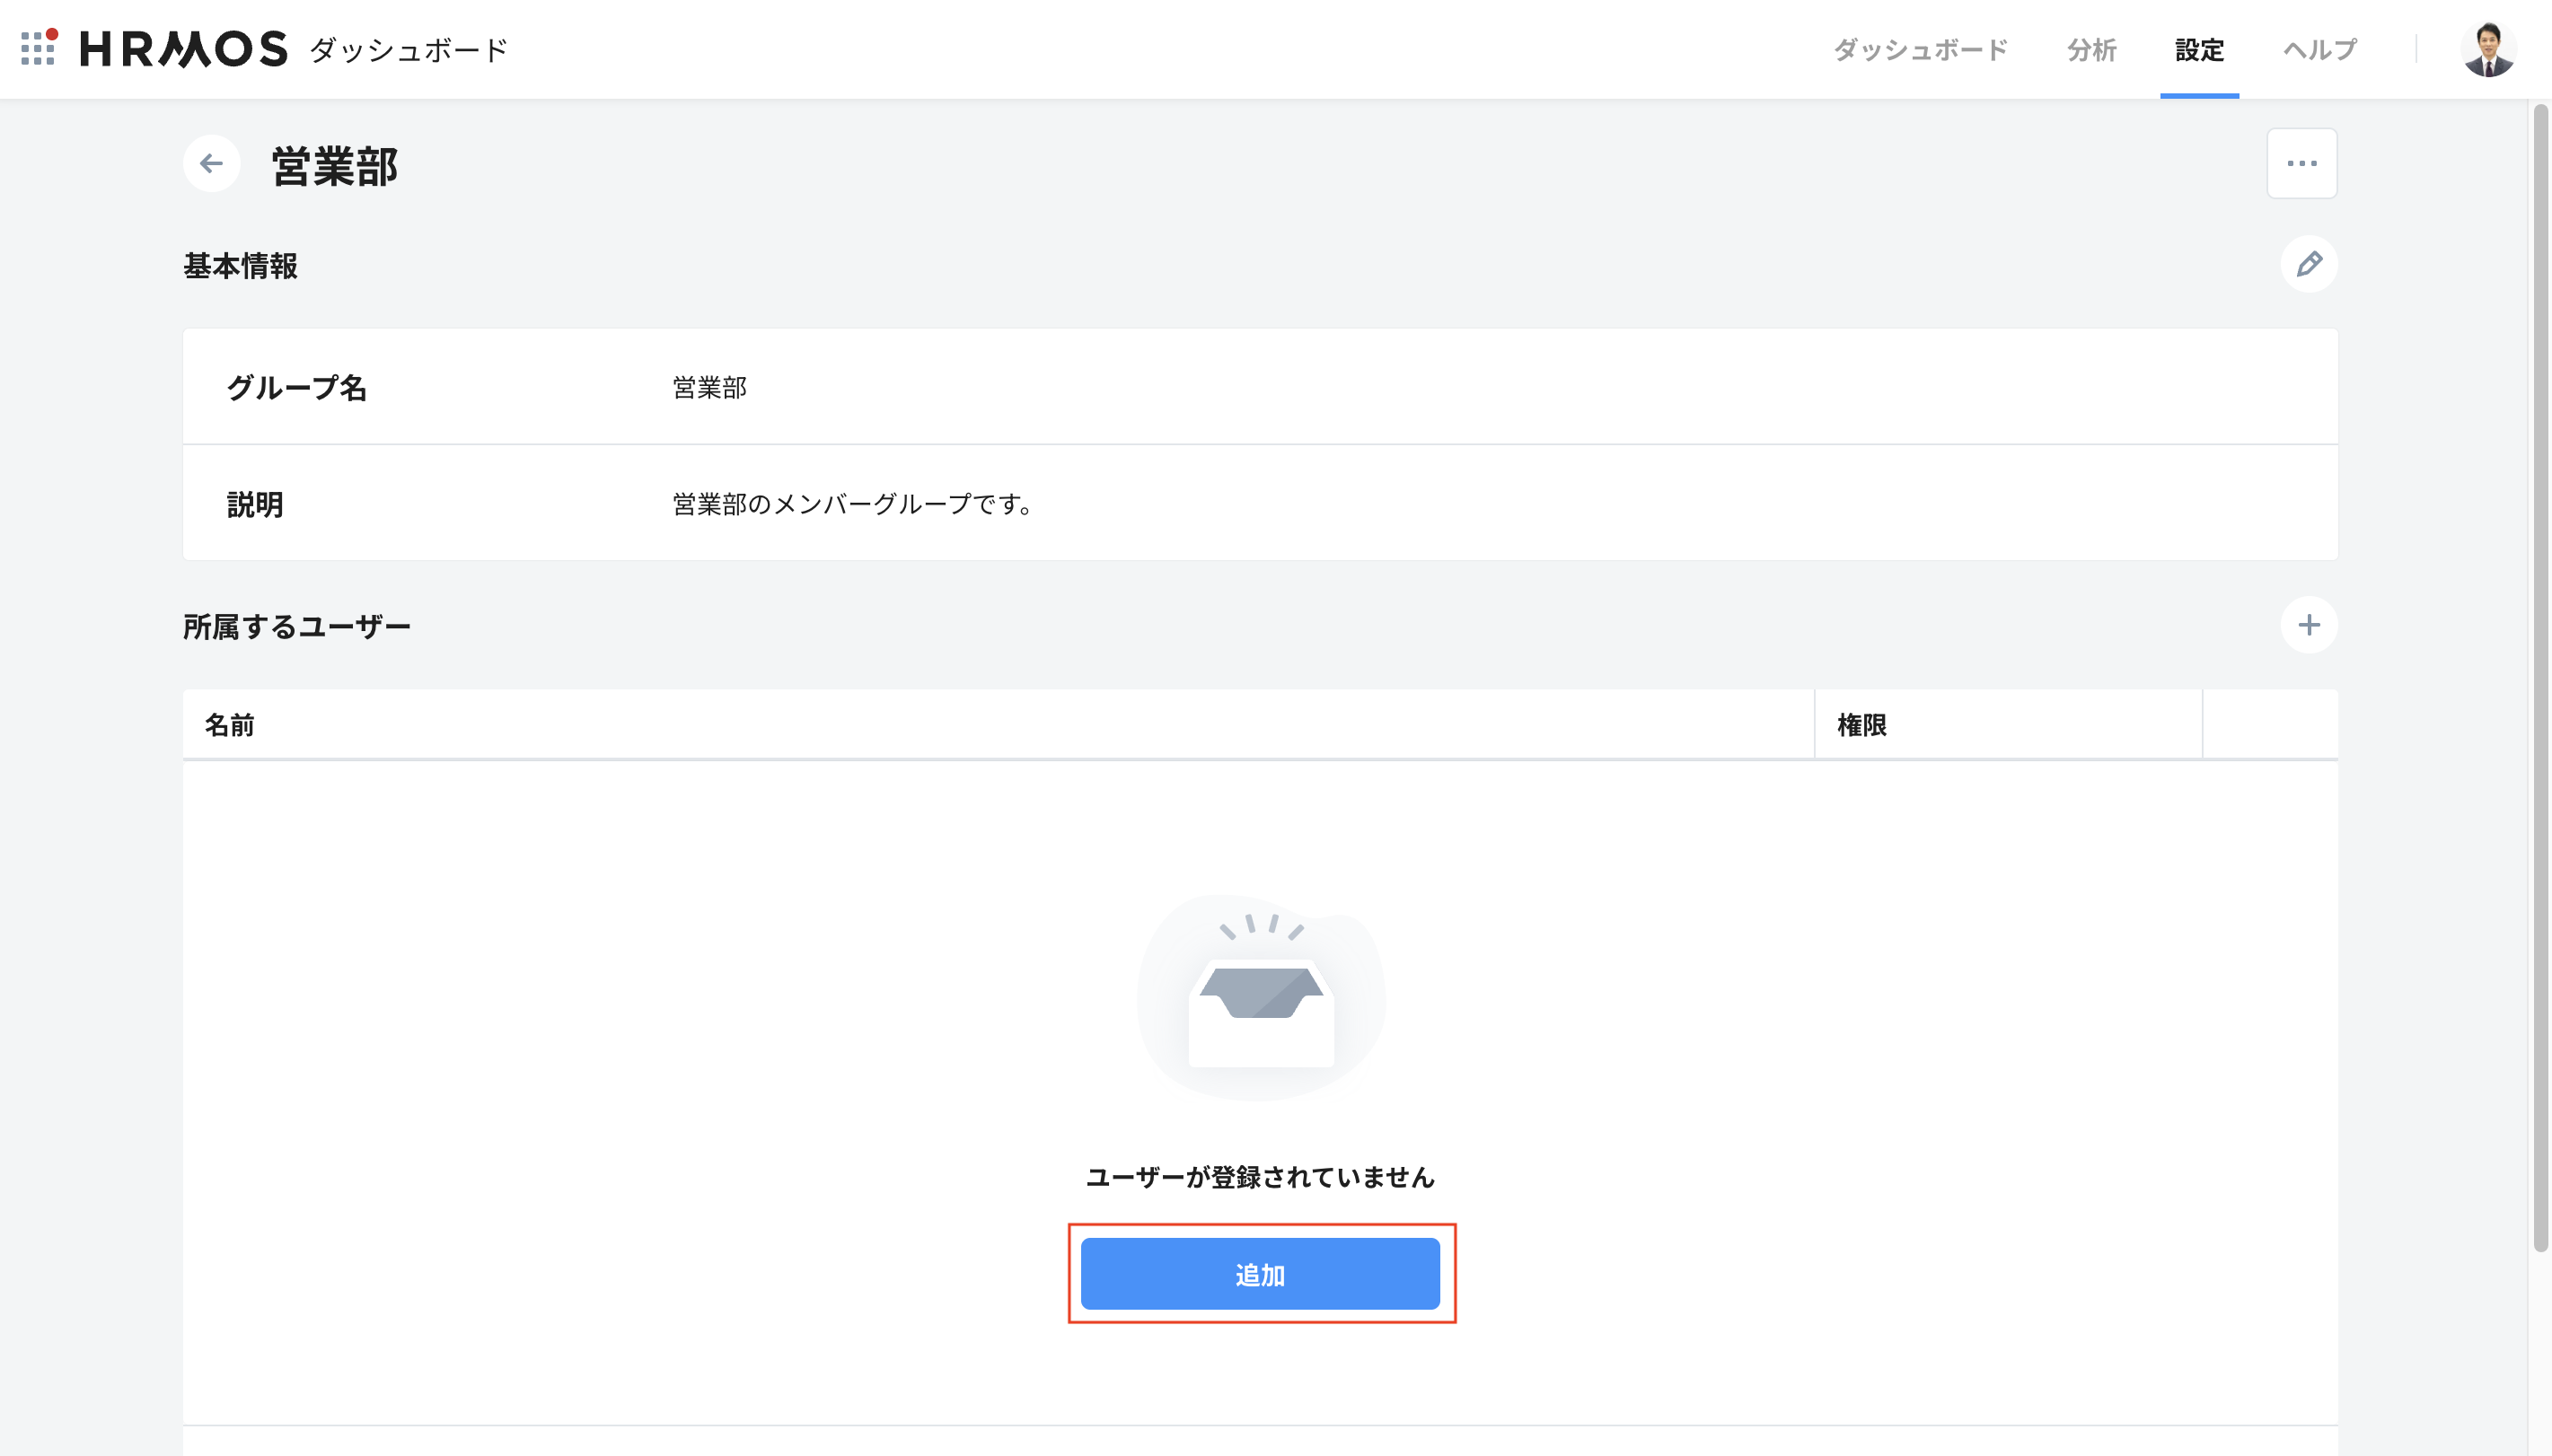Viewport: 2552px width, 1456px height.
Task: Open the three-dot more options menu
Action: coord(2301,163)
